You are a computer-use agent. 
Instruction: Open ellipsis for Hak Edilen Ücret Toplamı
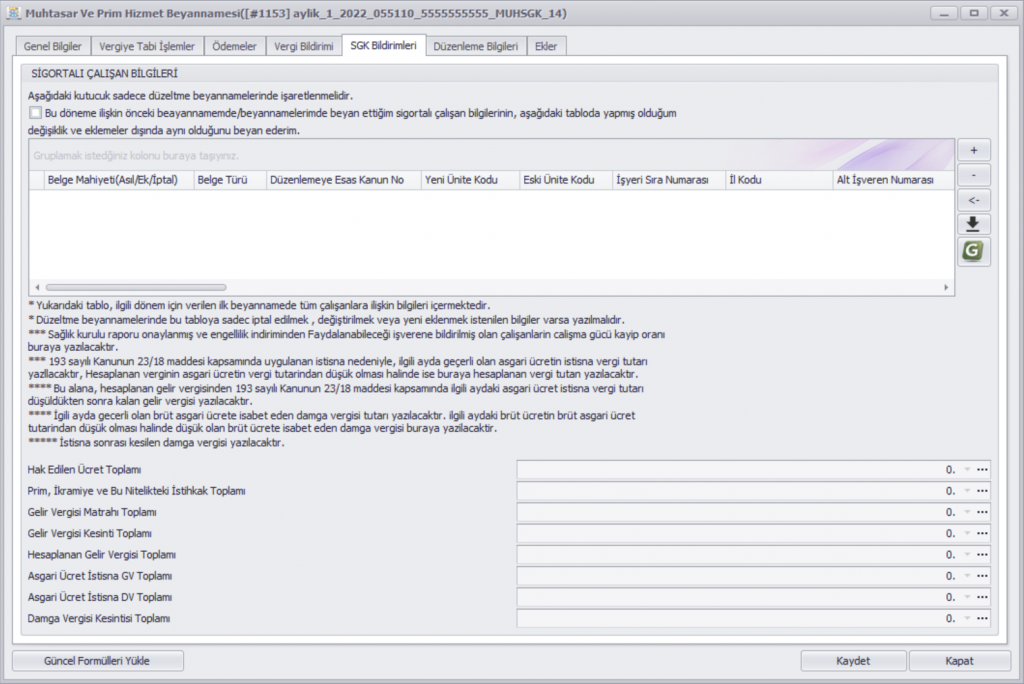[982, 470]
